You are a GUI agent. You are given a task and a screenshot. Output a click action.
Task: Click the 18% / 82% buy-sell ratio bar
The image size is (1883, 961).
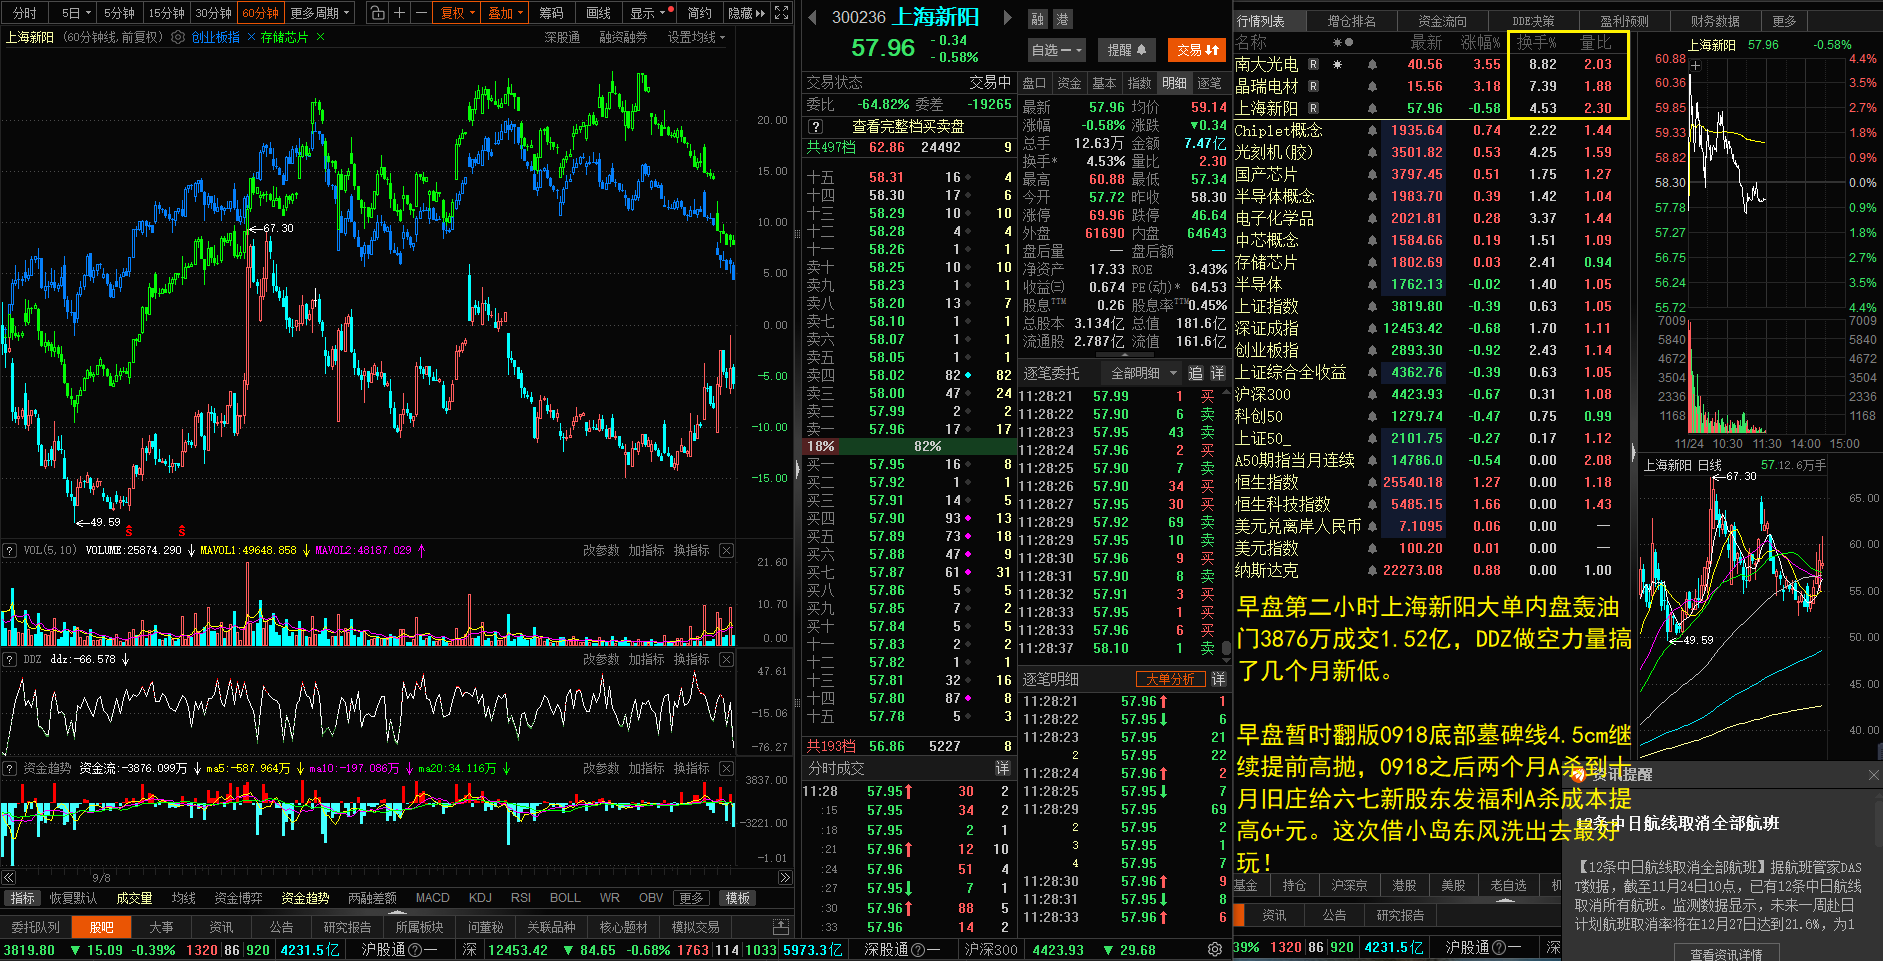pyautogui.click(x=909, y=446)
